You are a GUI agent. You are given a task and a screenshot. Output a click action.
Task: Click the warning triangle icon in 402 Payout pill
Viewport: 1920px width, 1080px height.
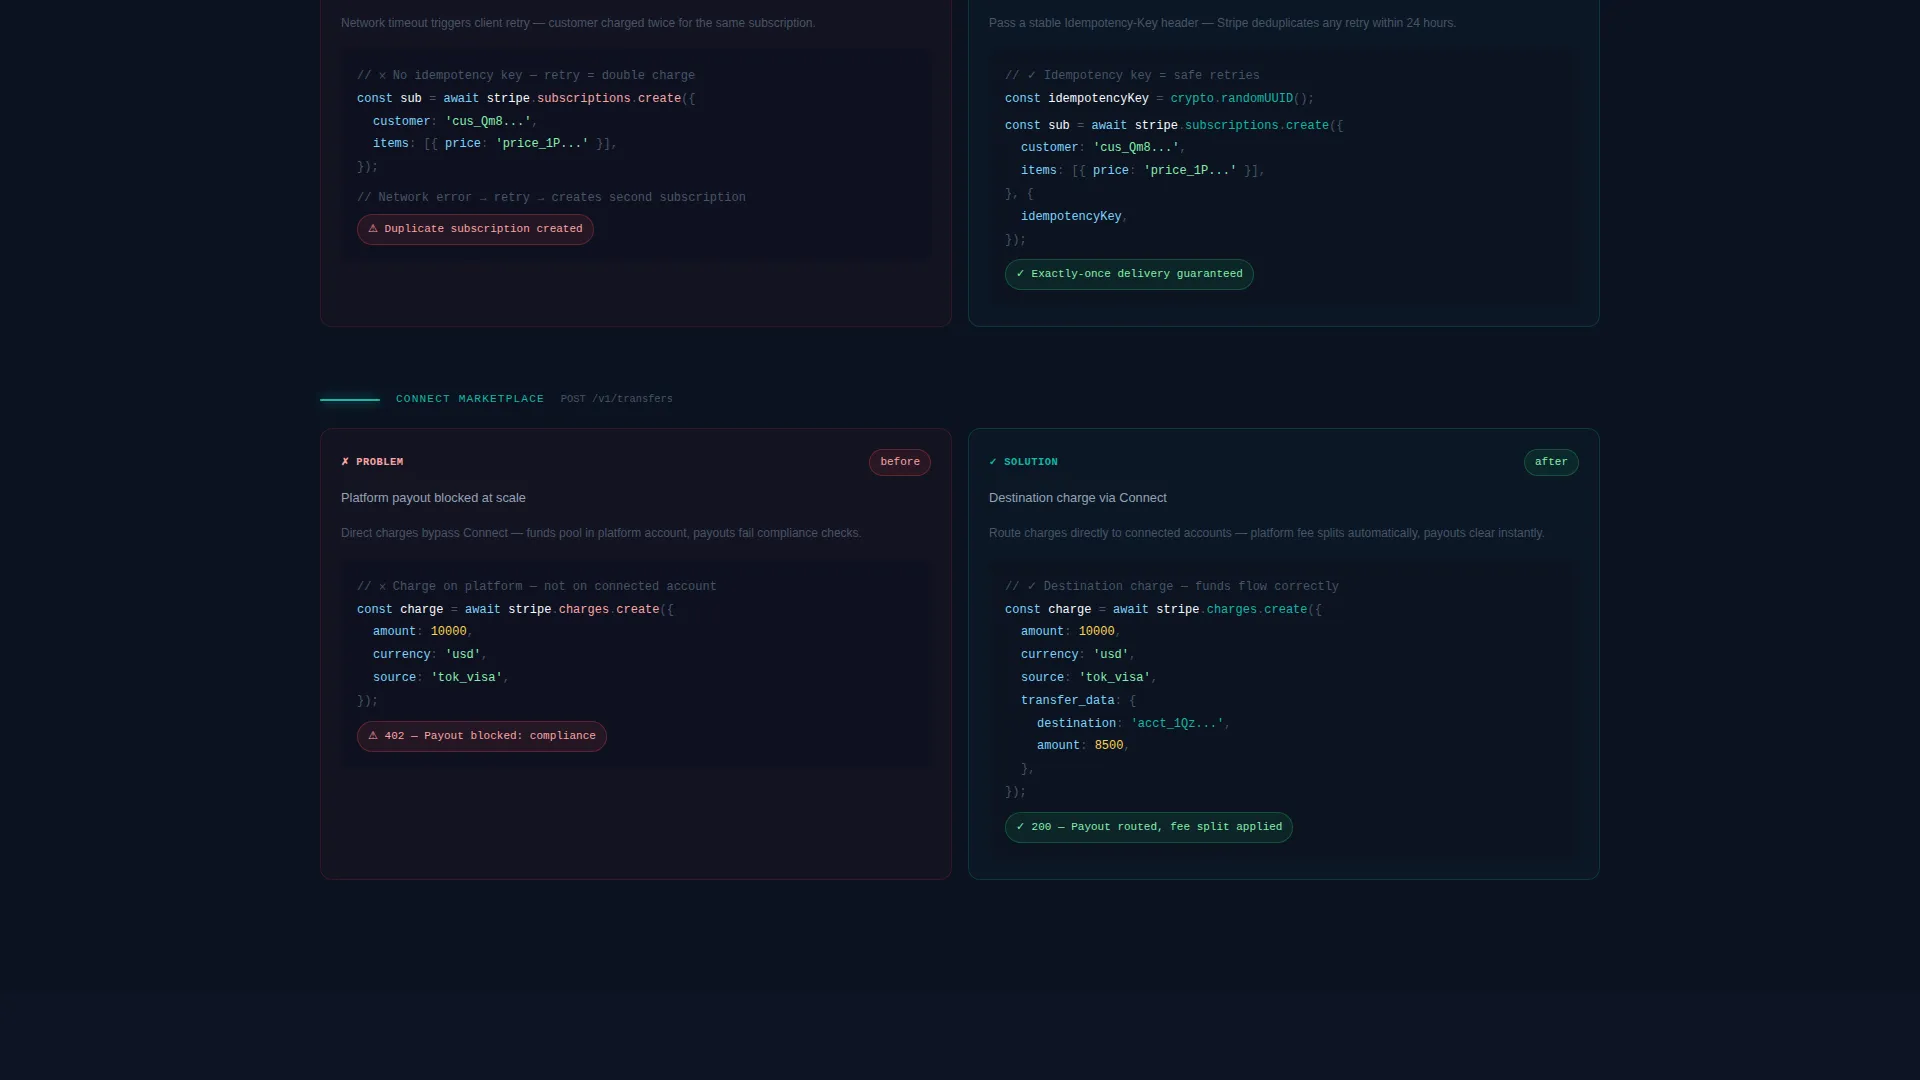click(x=373, y=736)
